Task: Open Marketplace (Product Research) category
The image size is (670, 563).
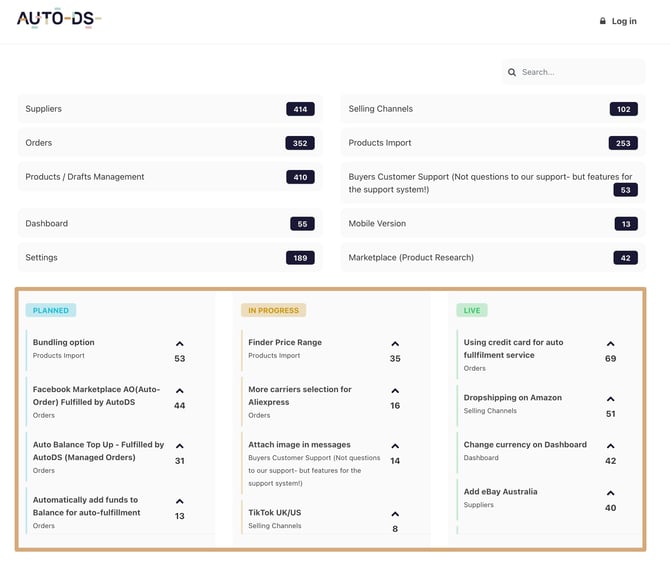Action: [493, 258]
